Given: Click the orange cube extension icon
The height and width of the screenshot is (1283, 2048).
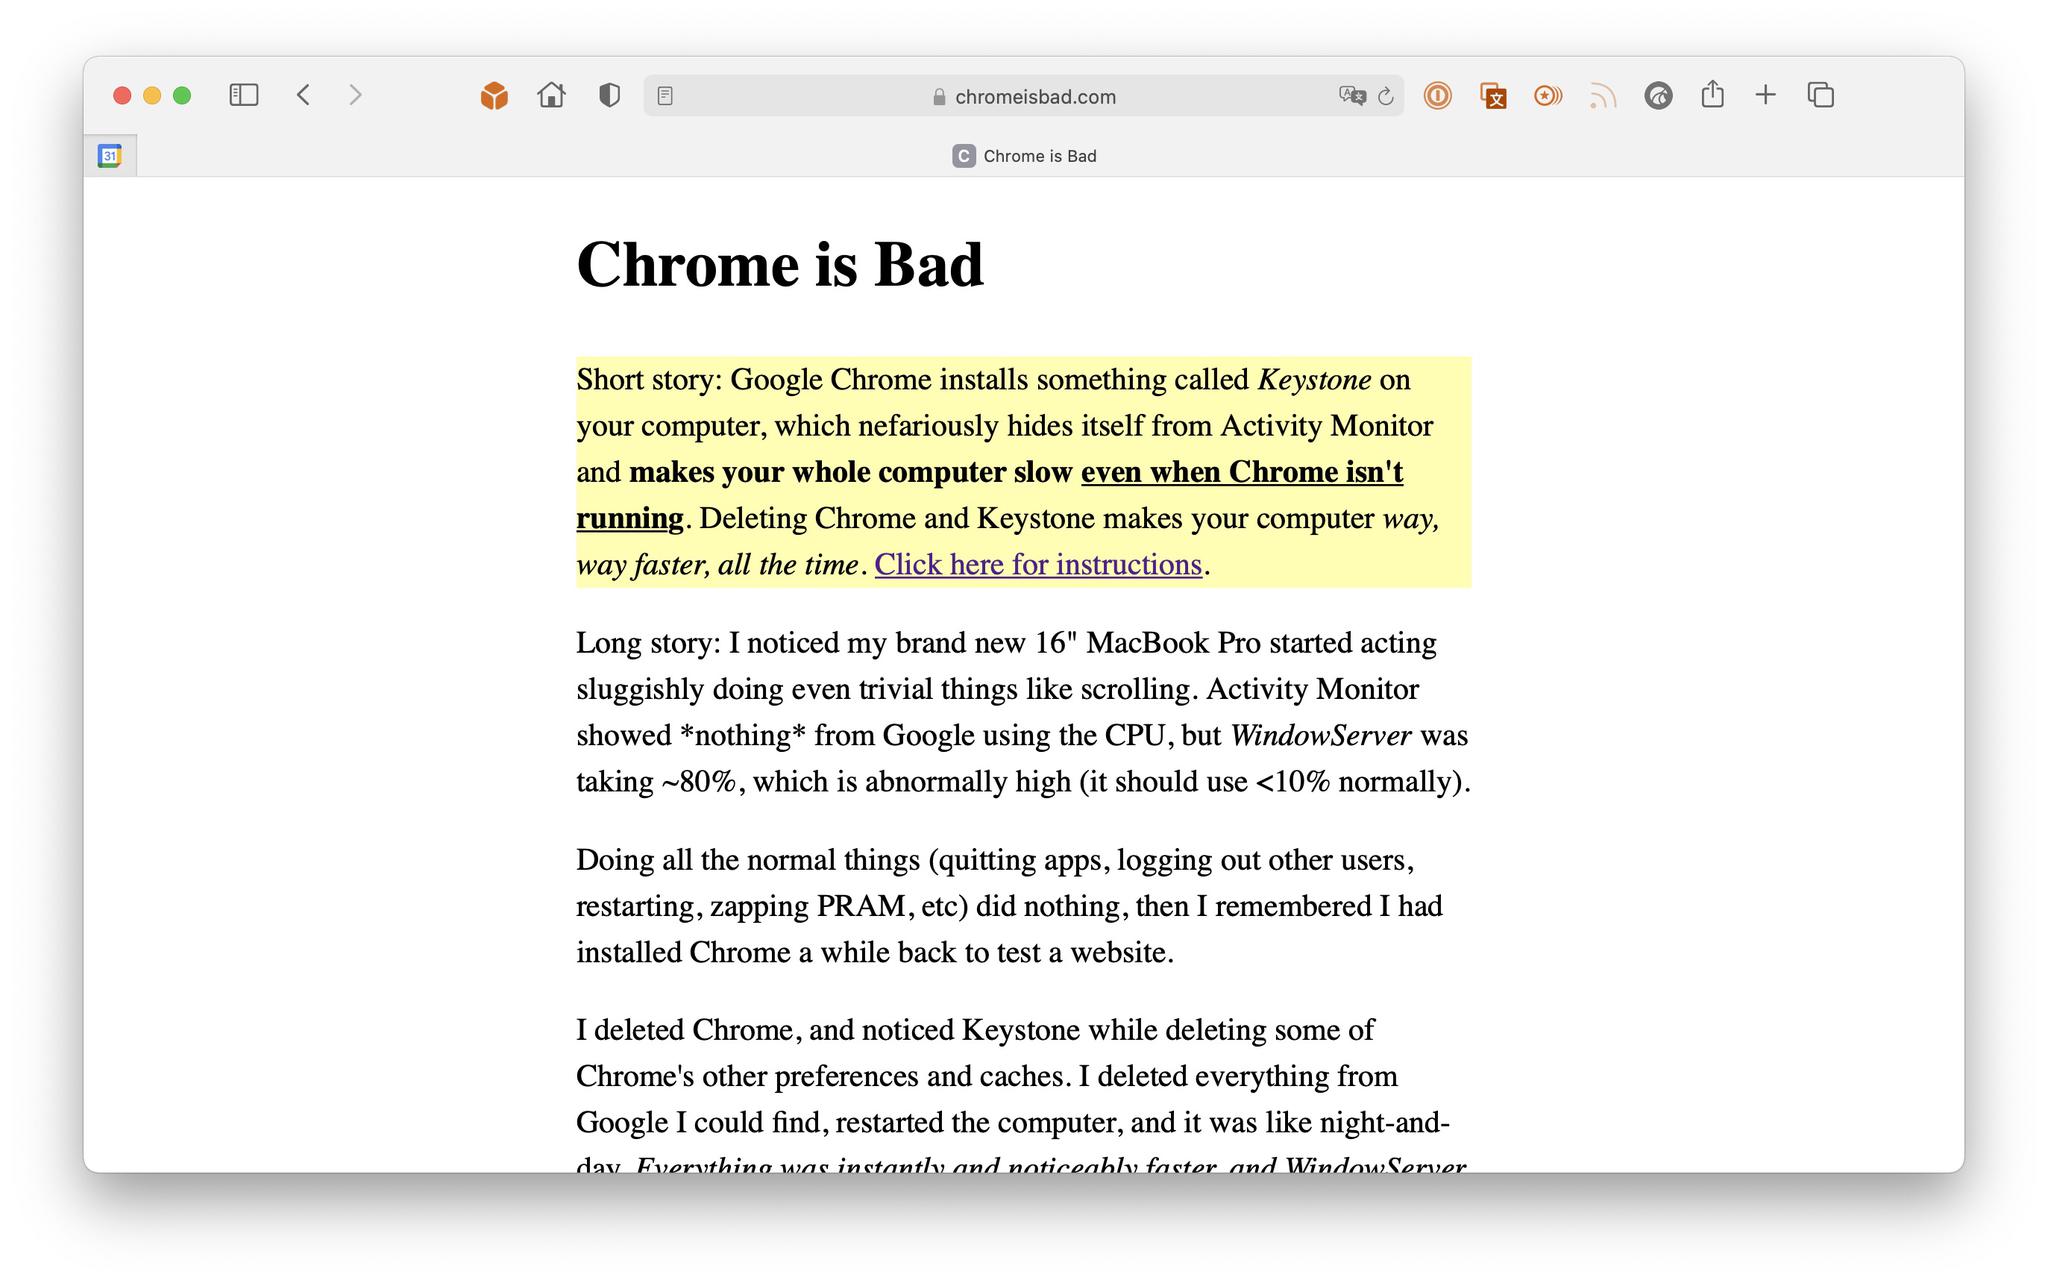Looking at the screenshot, I should pos(494,96).
